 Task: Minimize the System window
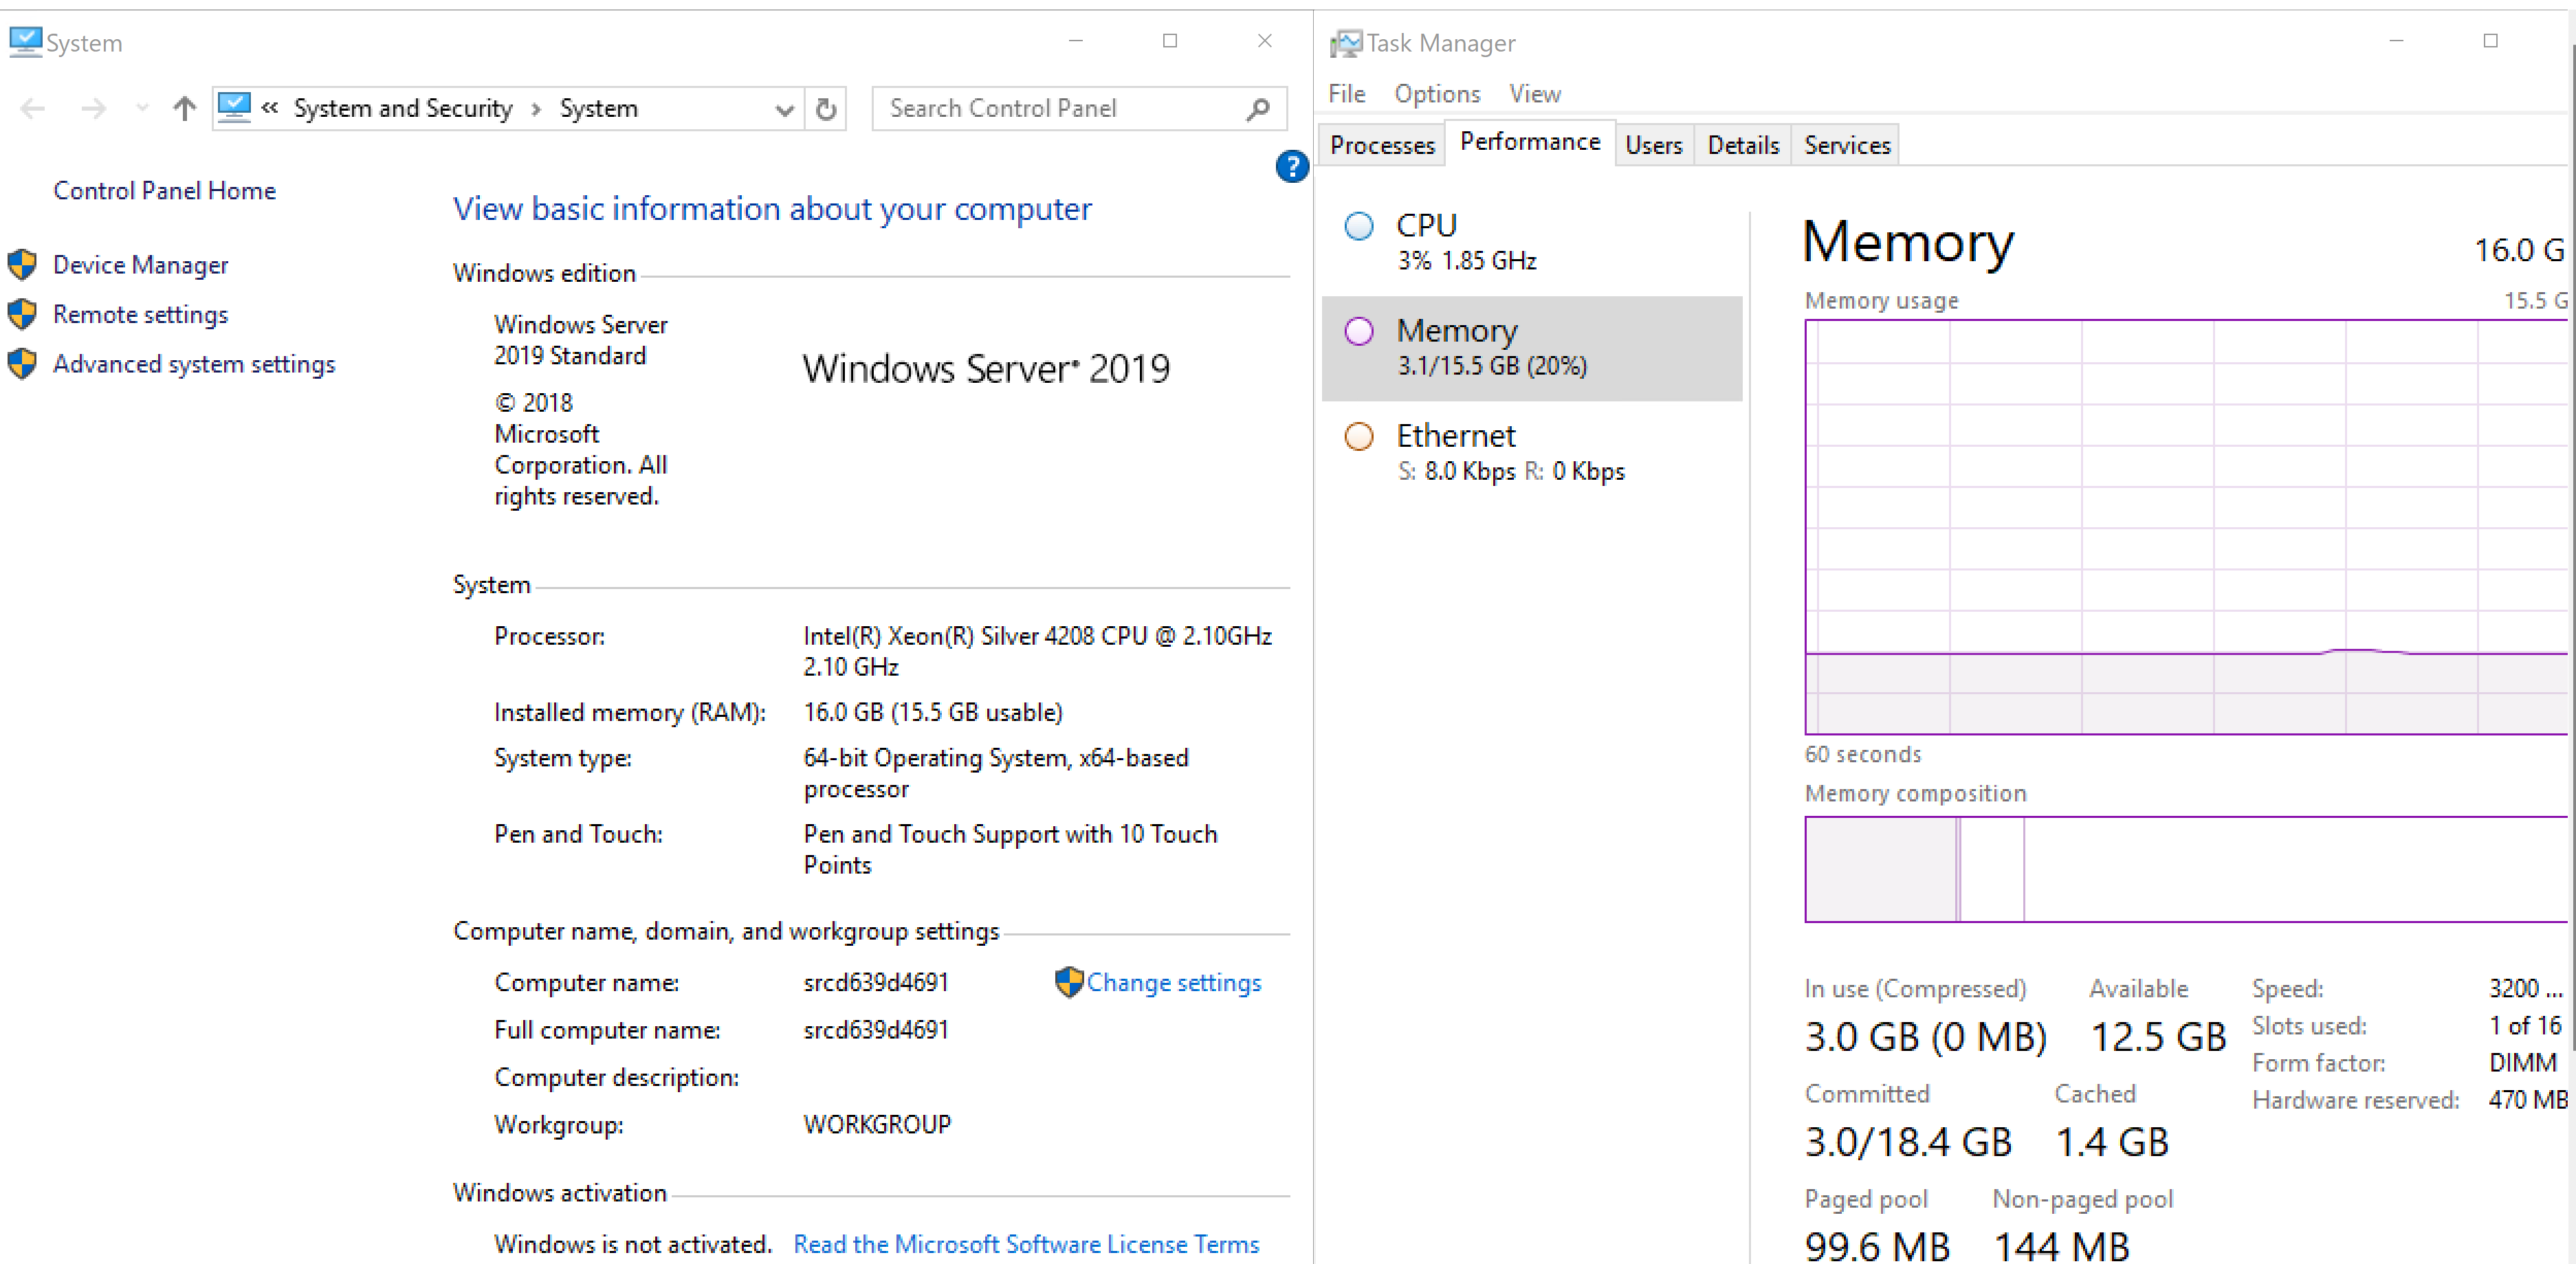[x=1076, y=41]
